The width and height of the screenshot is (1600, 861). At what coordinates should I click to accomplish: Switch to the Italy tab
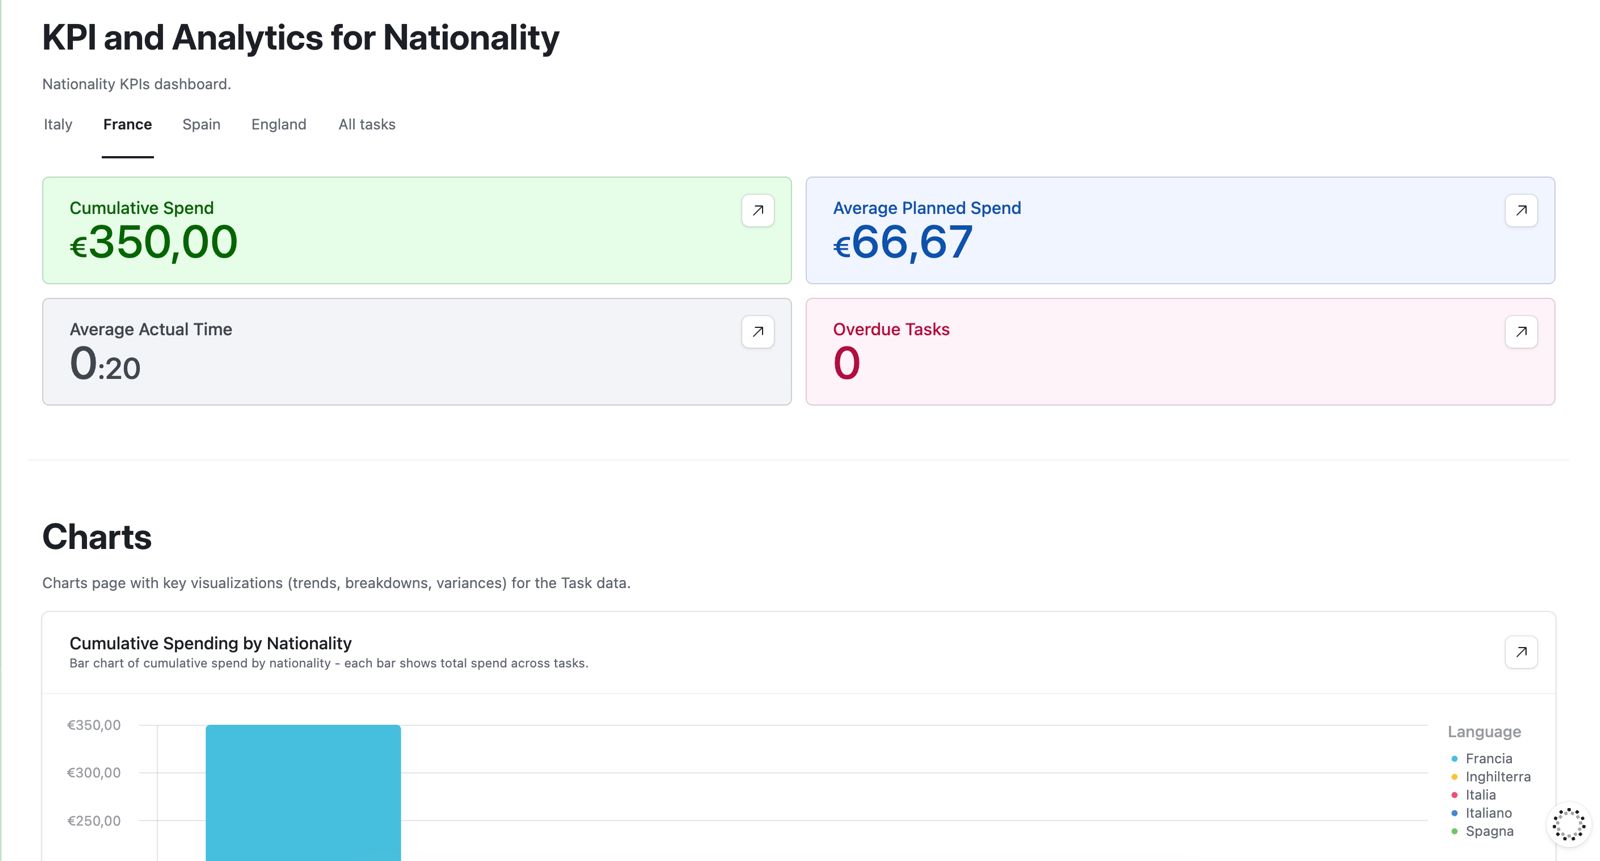tap(58, 125)
